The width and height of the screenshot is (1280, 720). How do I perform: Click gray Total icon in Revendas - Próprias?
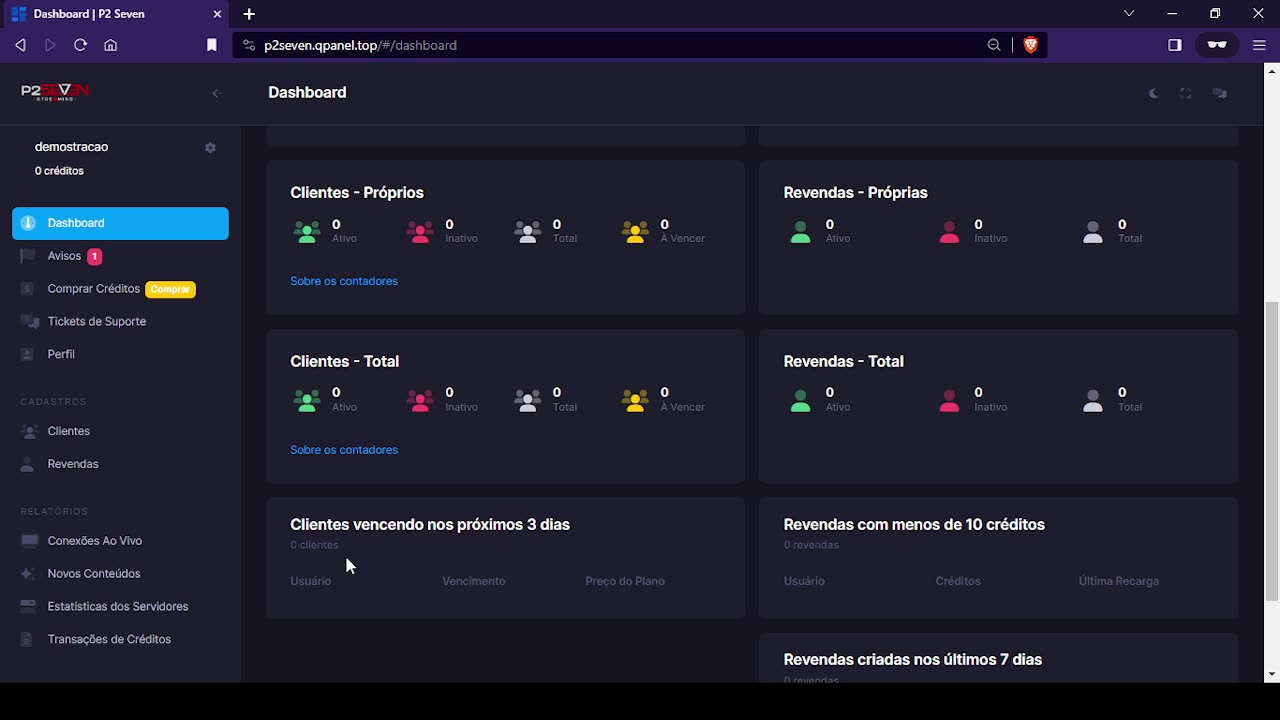[x=1093, y=232]
